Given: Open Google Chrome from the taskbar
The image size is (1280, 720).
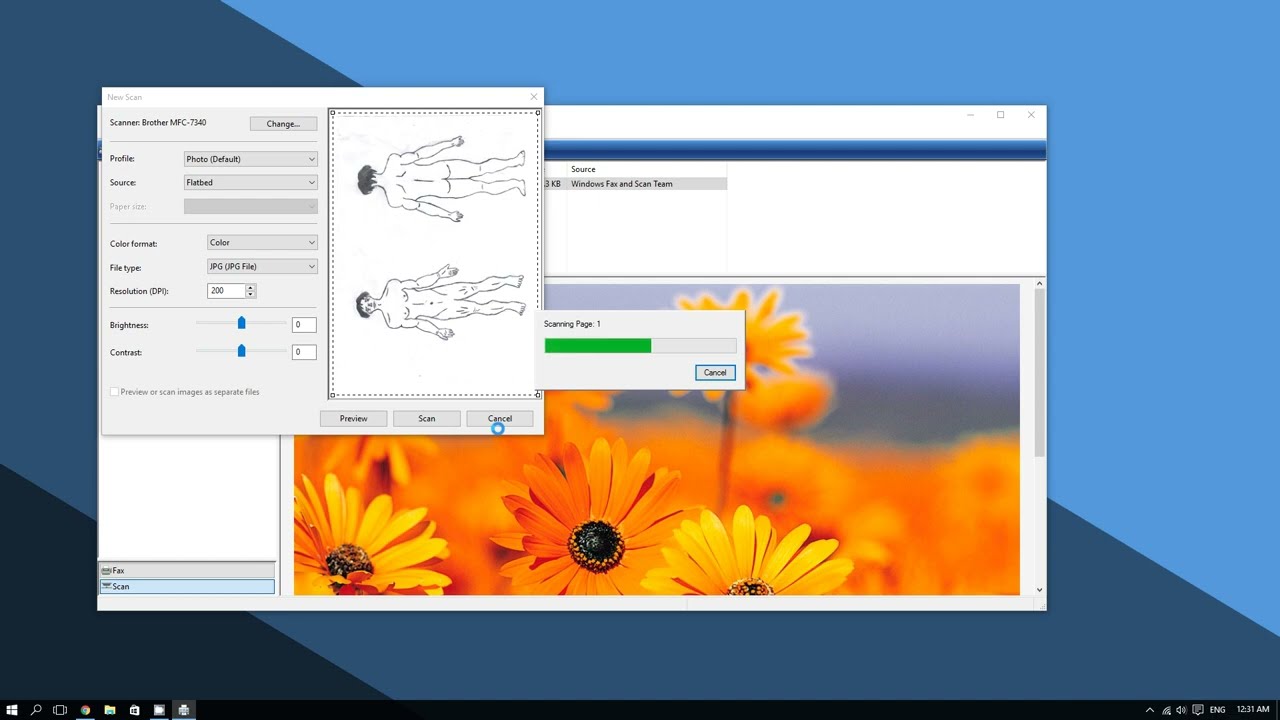Looking at the screenshot, I should 85,710.
